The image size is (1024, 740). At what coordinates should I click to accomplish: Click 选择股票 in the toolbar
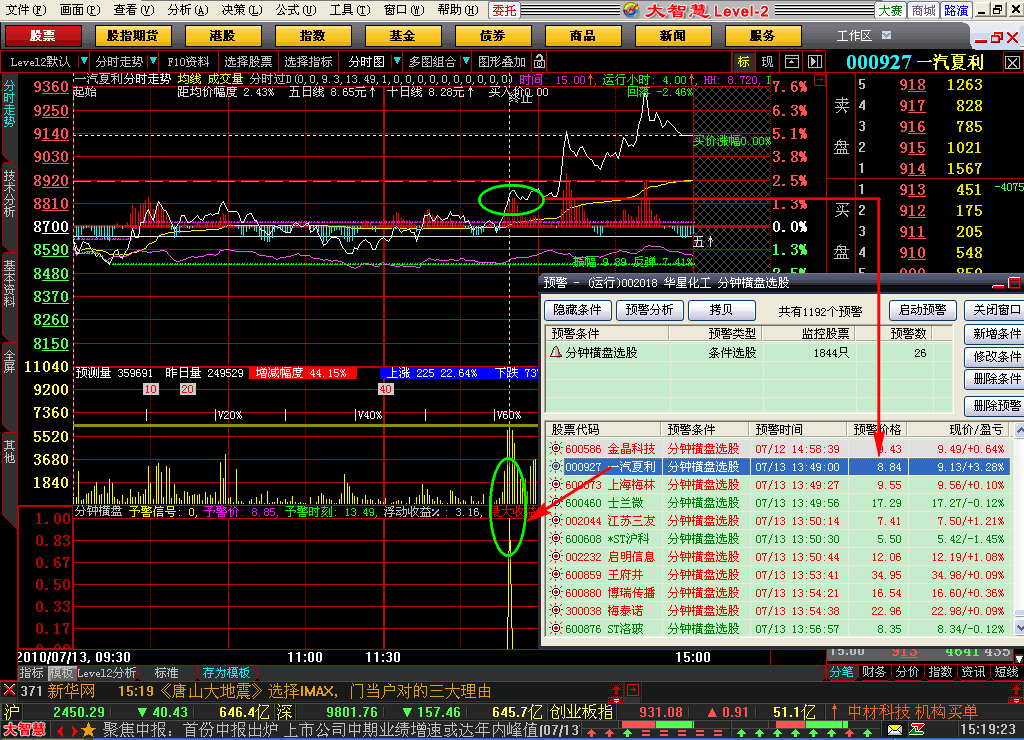click(248, 61)
